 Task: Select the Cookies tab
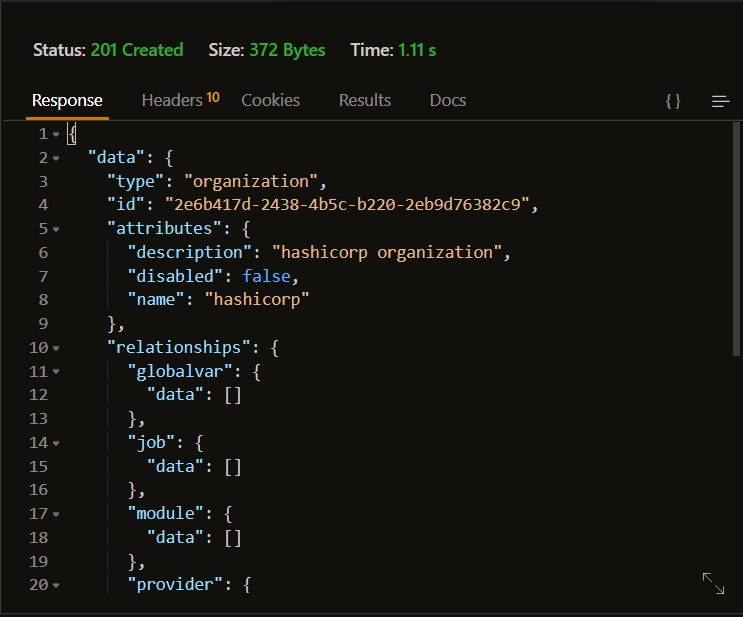click(270, 100)
